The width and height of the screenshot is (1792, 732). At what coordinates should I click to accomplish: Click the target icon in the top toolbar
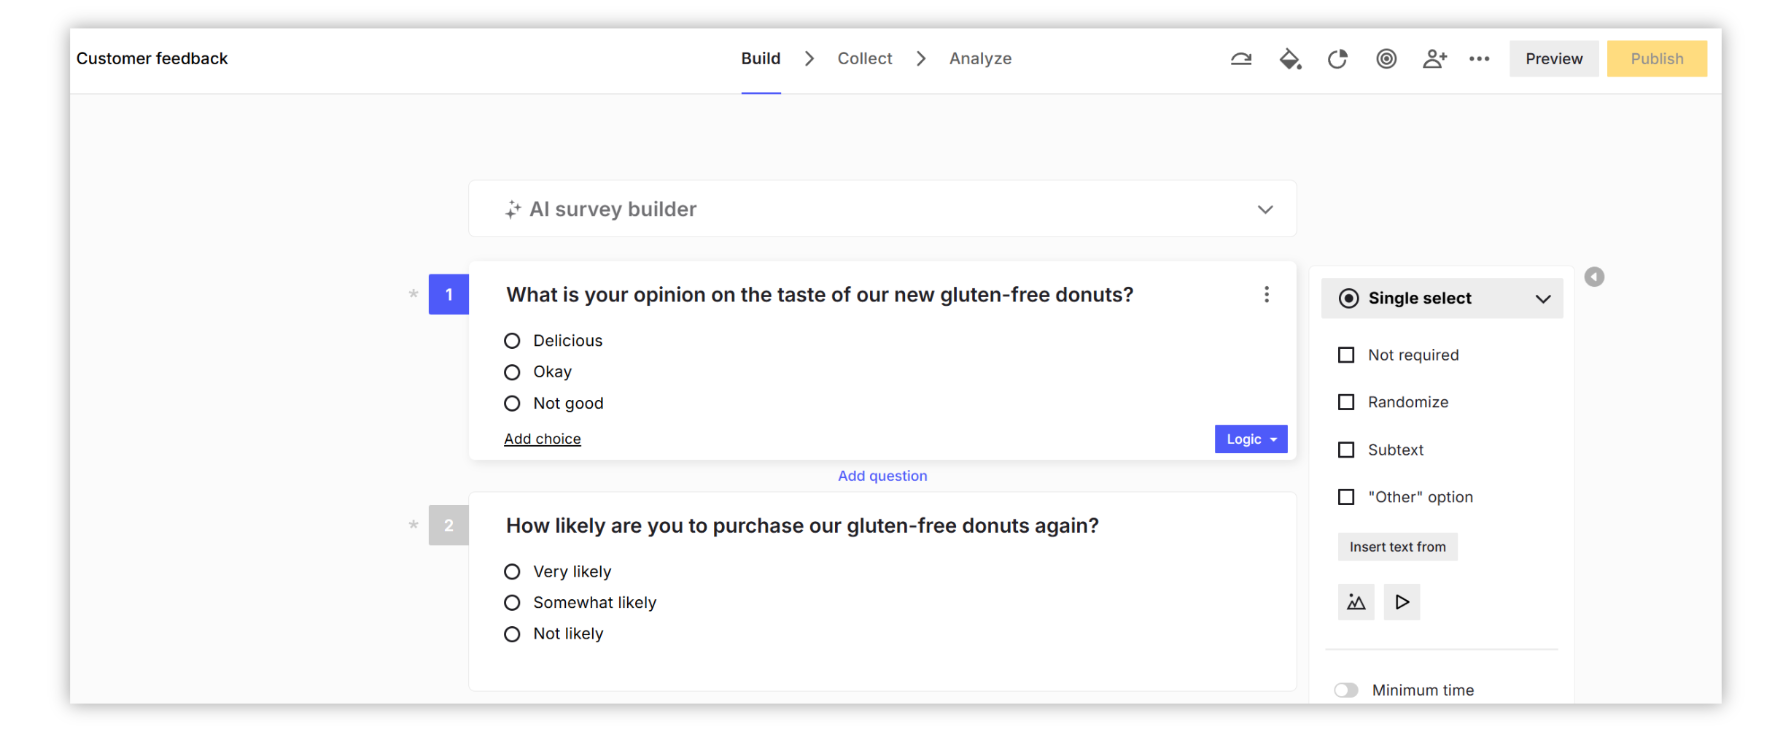tap(1386, 59)
